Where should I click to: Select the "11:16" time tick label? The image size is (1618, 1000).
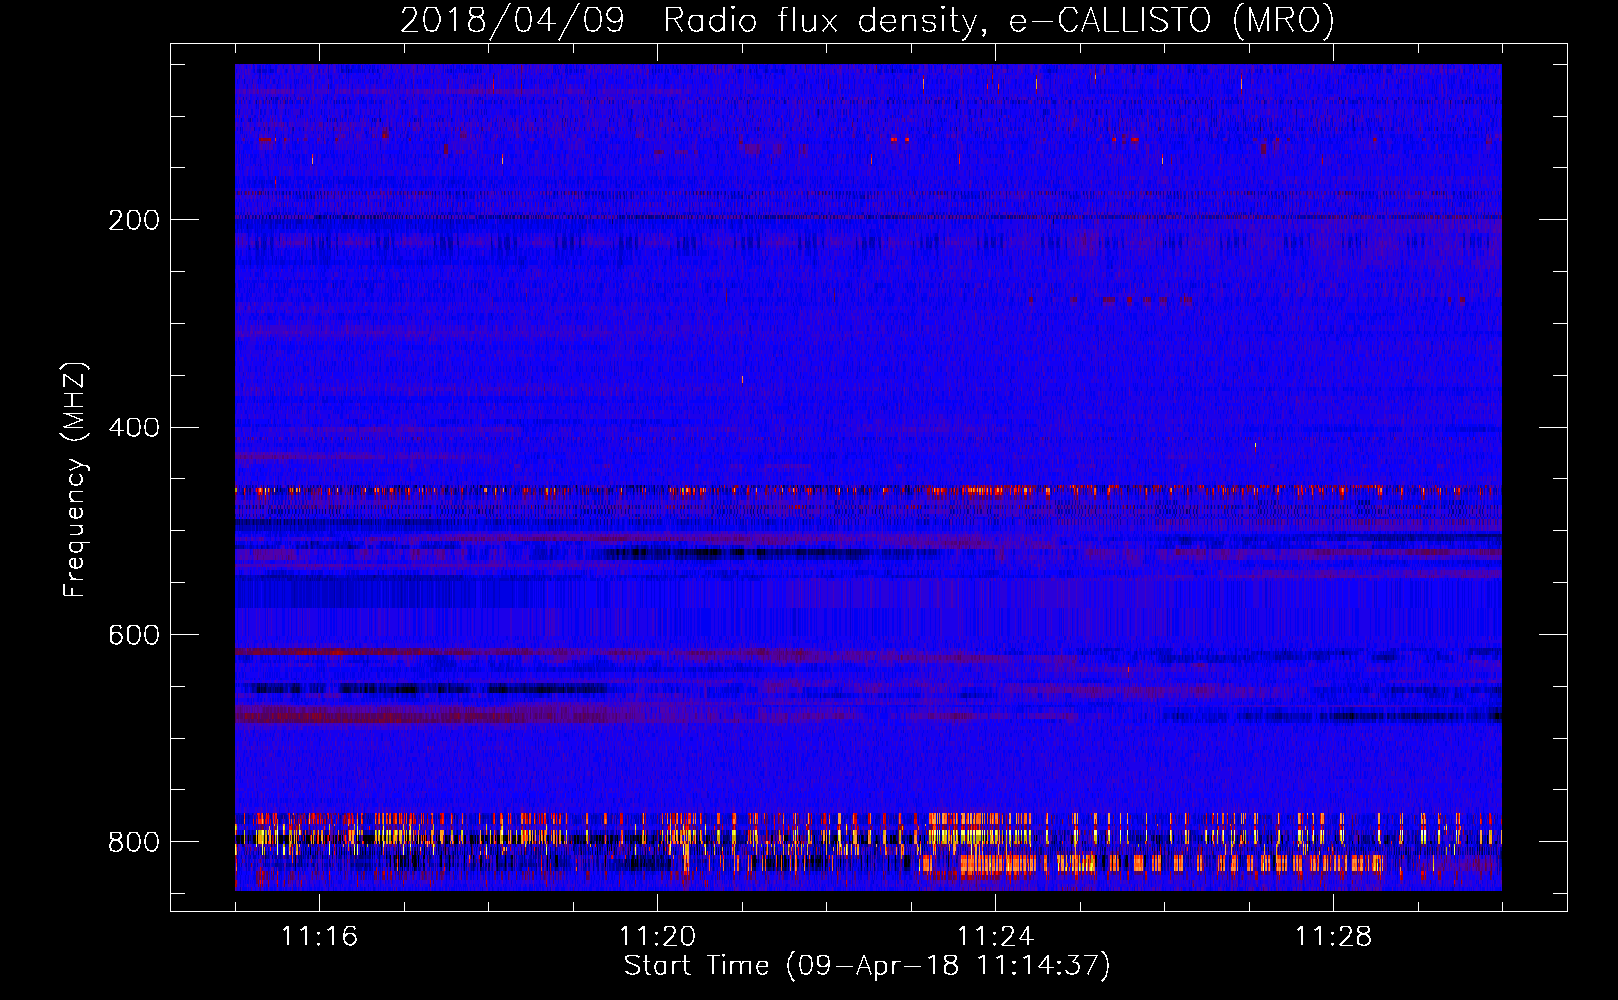[319, 936]
